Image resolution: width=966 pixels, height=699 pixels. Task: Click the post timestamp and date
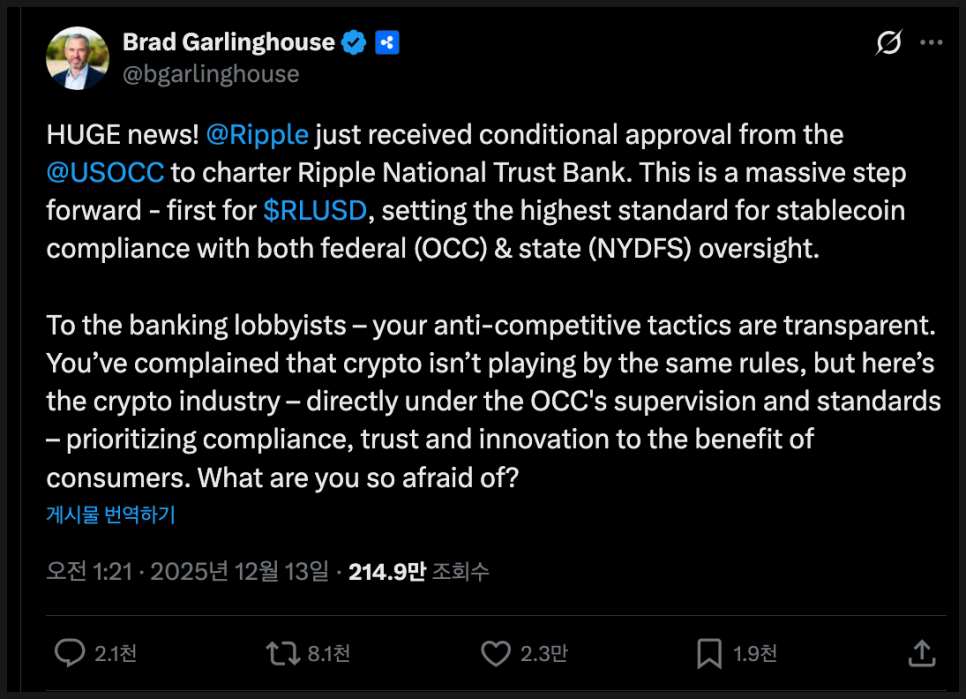click(187, 572)
